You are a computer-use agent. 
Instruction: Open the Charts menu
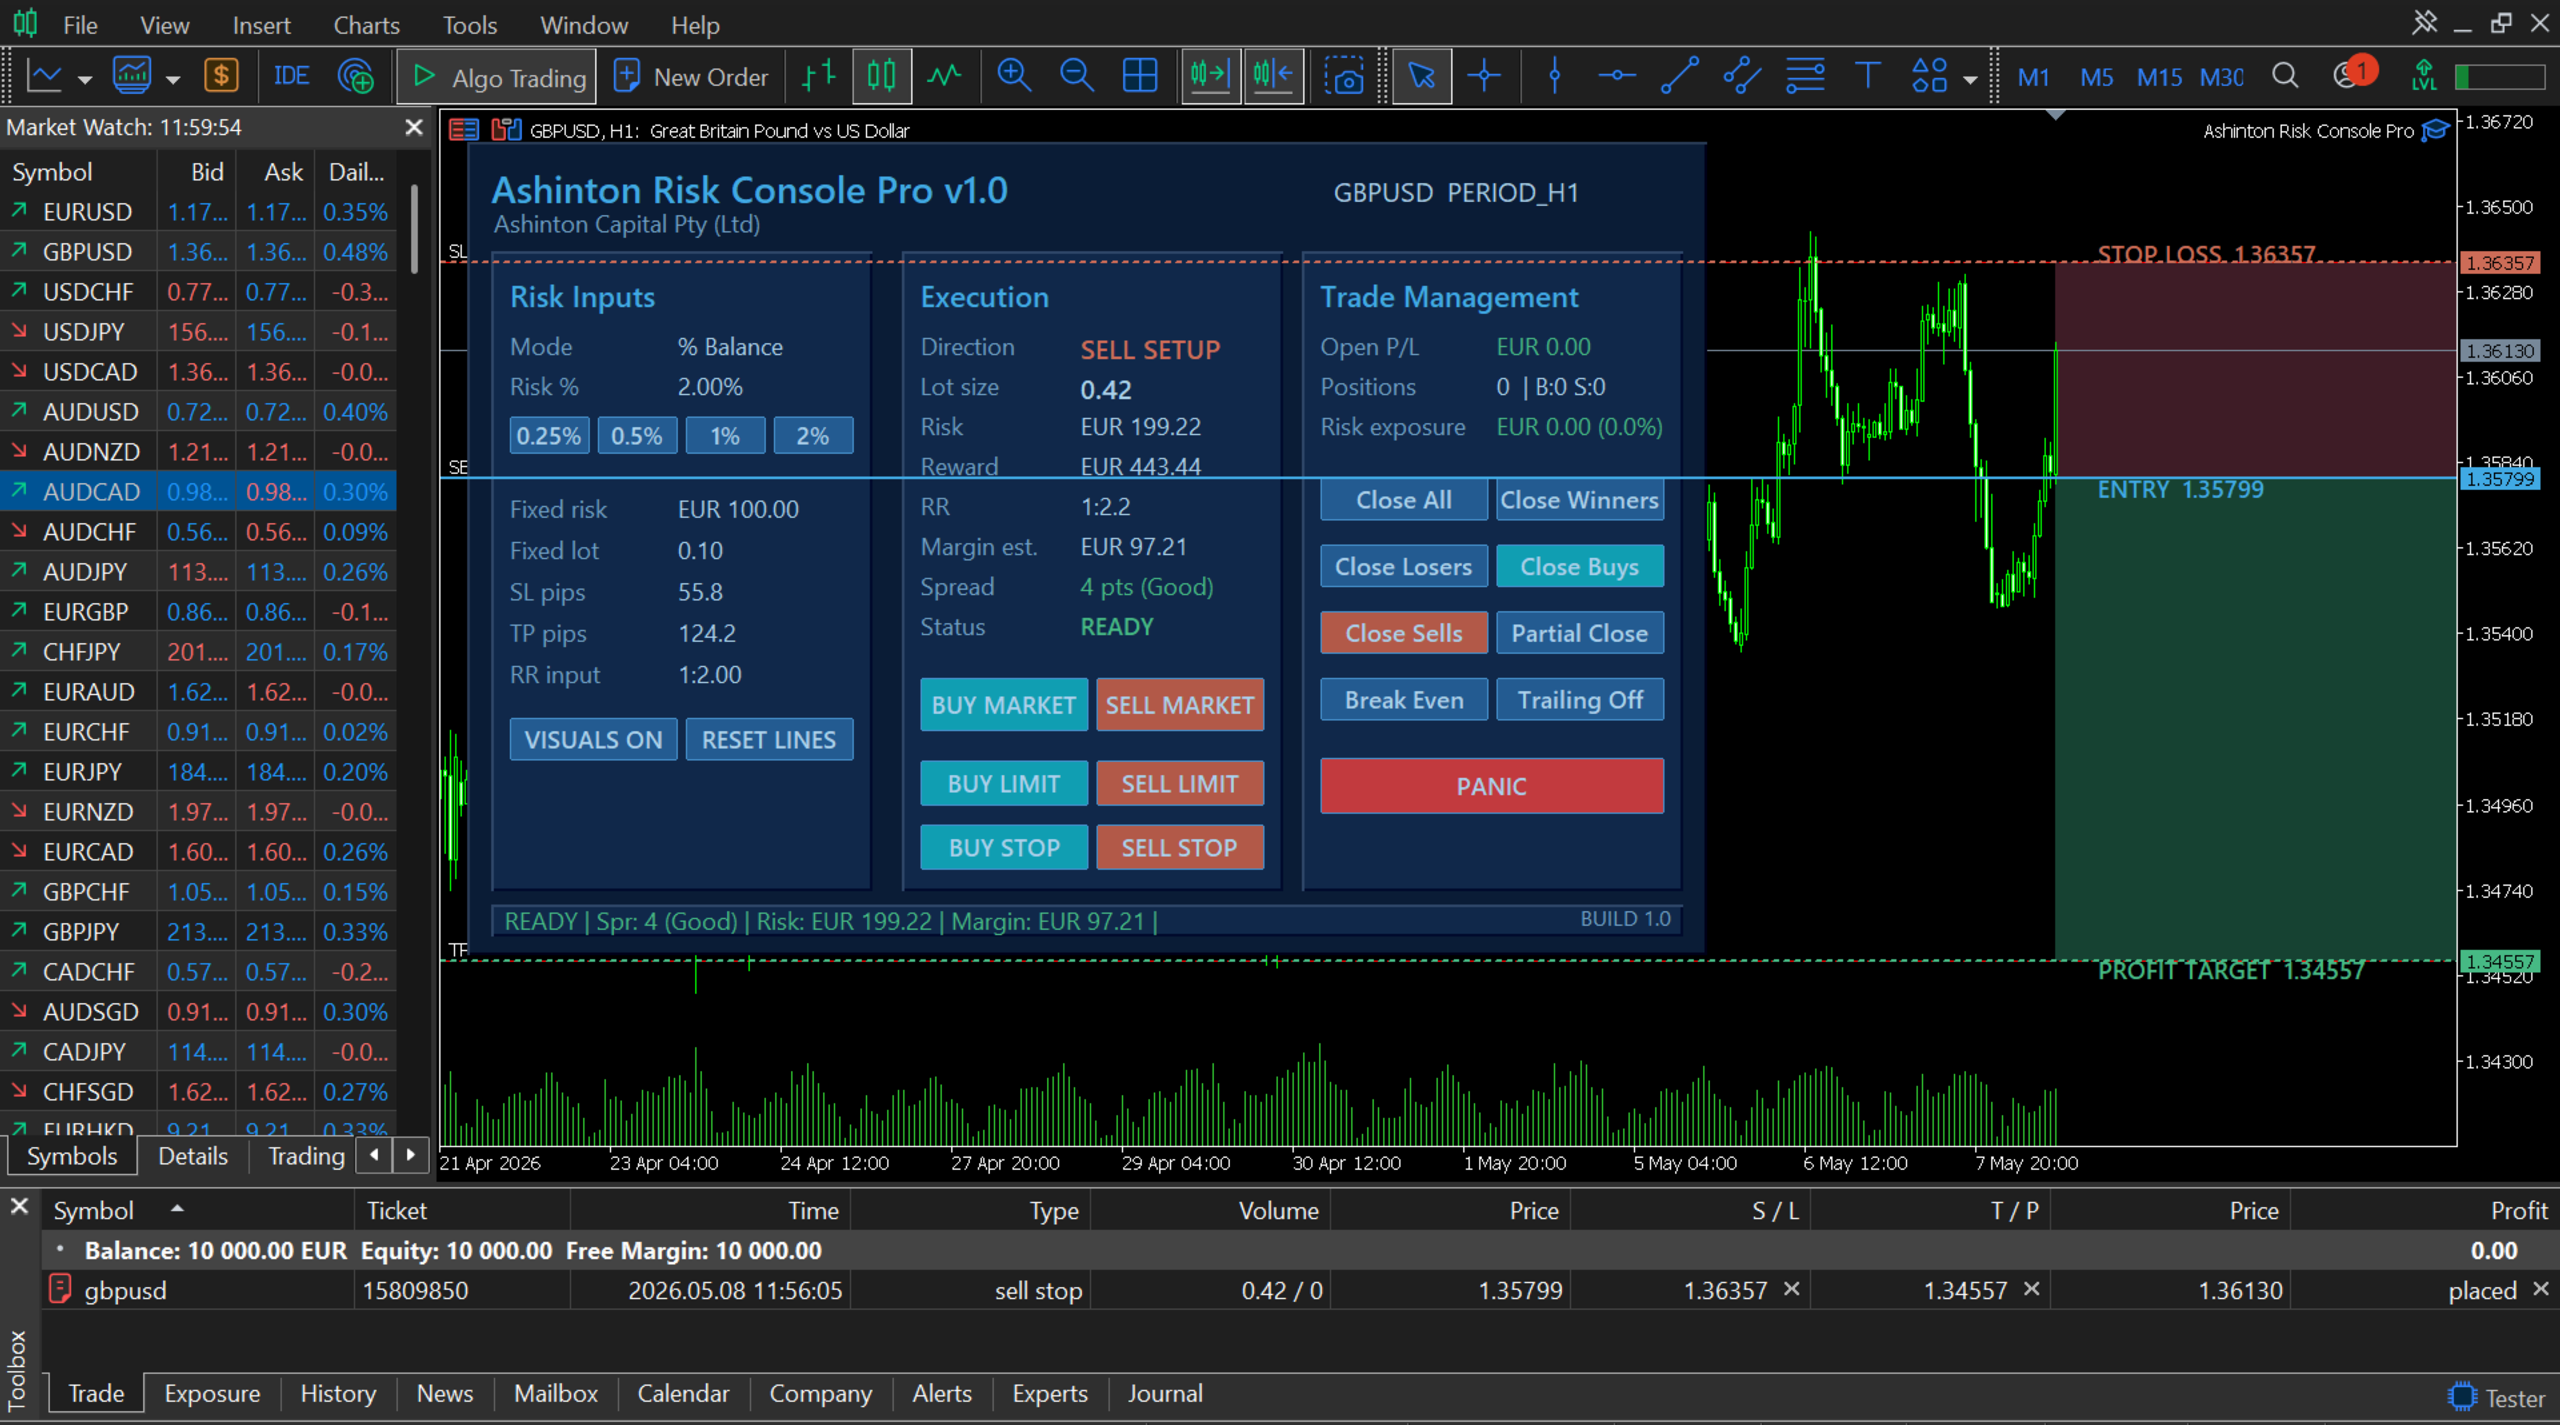coord(366,25)
